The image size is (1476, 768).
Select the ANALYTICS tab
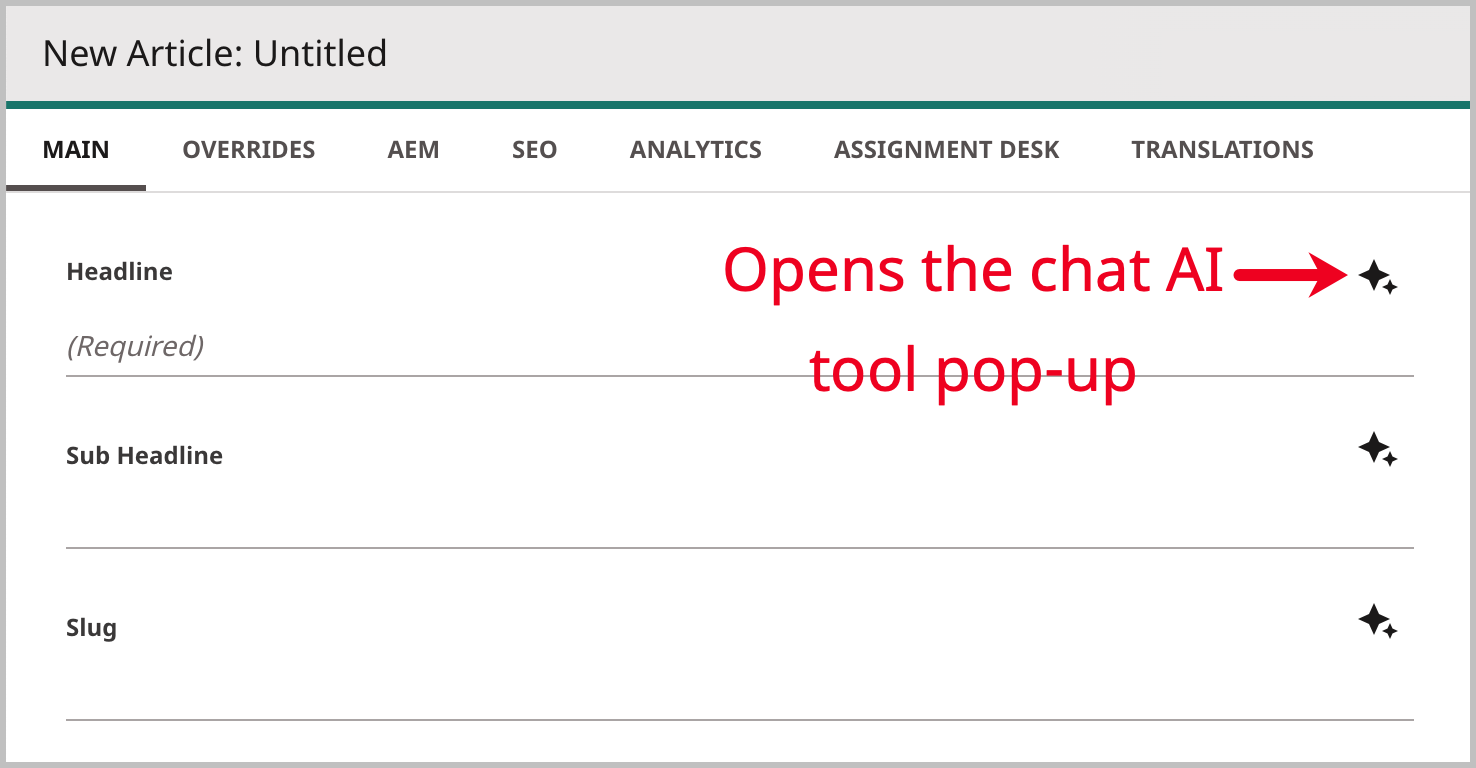(696, 150)
